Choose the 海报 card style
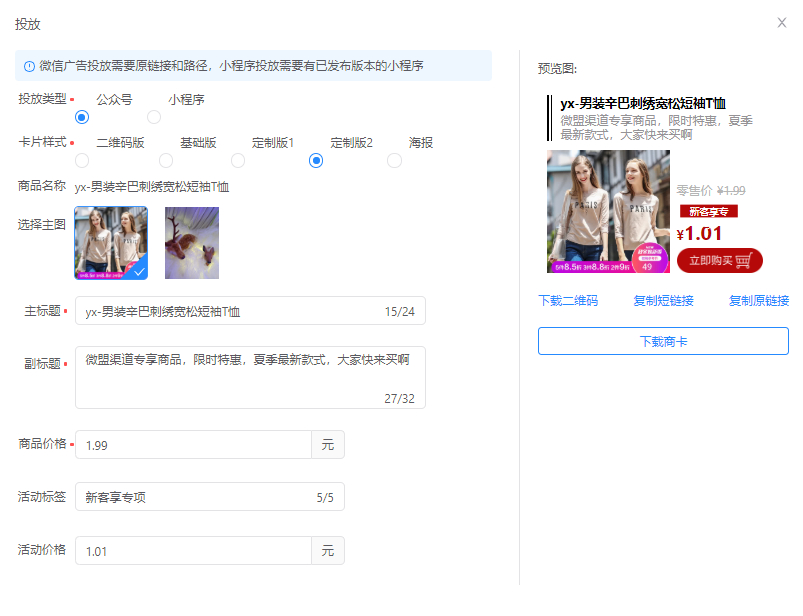The height and width of the screenshot is (616, 803). point(394,161)
